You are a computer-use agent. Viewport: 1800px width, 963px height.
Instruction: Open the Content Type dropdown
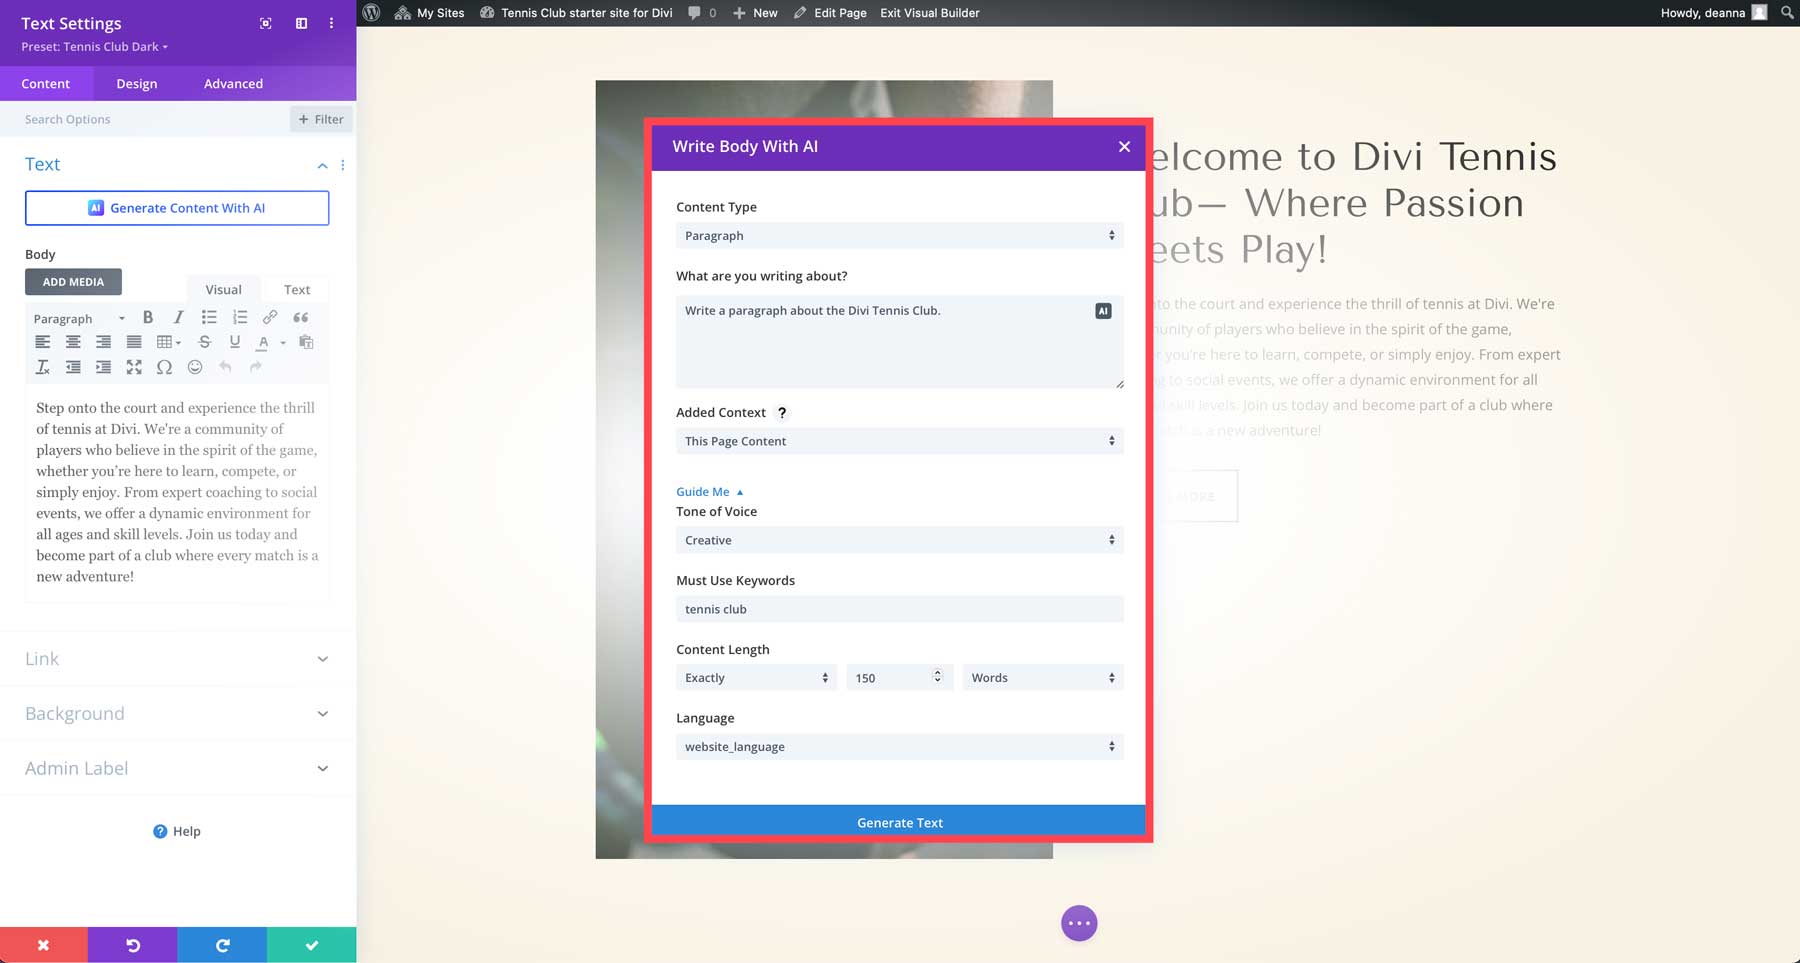pyautogui.click(x=898, y=235)
